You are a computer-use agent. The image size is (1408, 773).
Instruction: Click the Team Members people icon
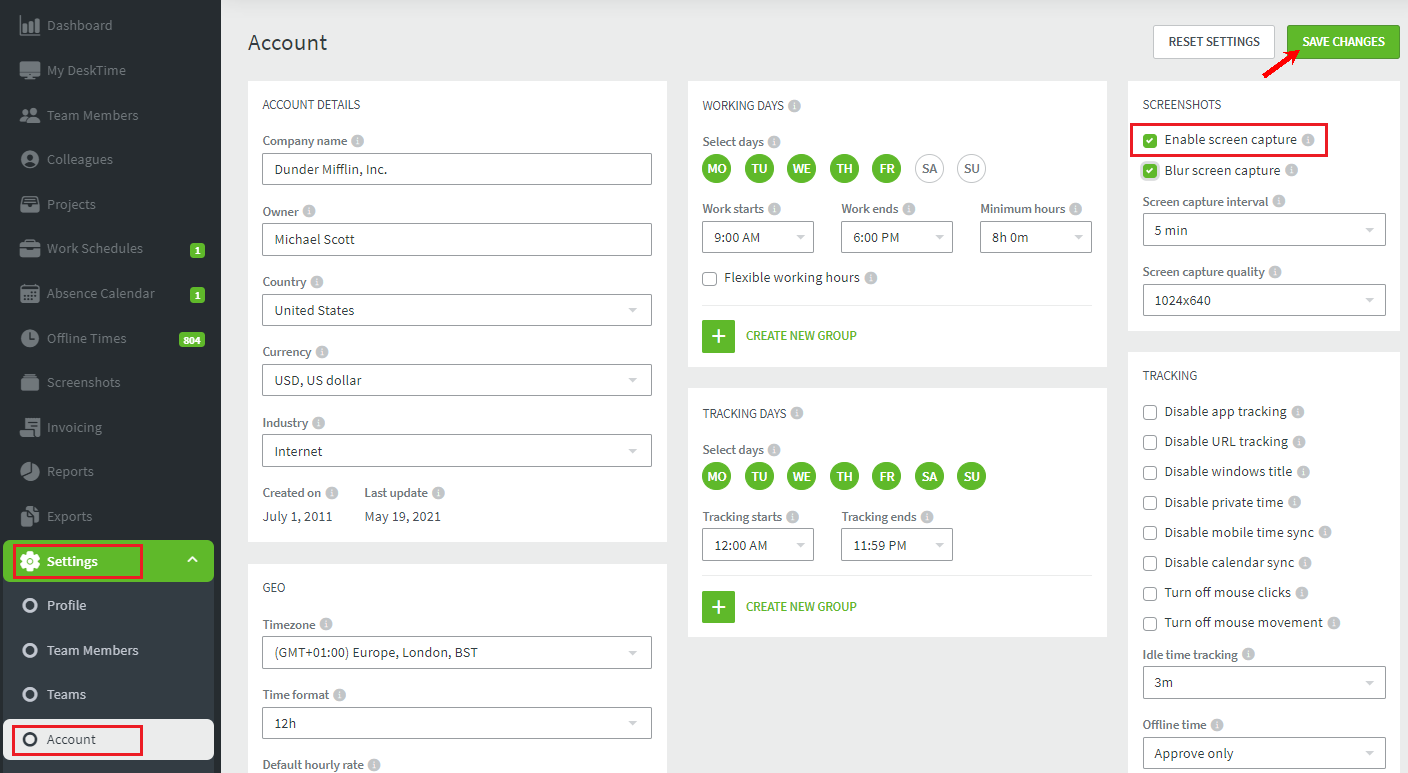point(30,115)
